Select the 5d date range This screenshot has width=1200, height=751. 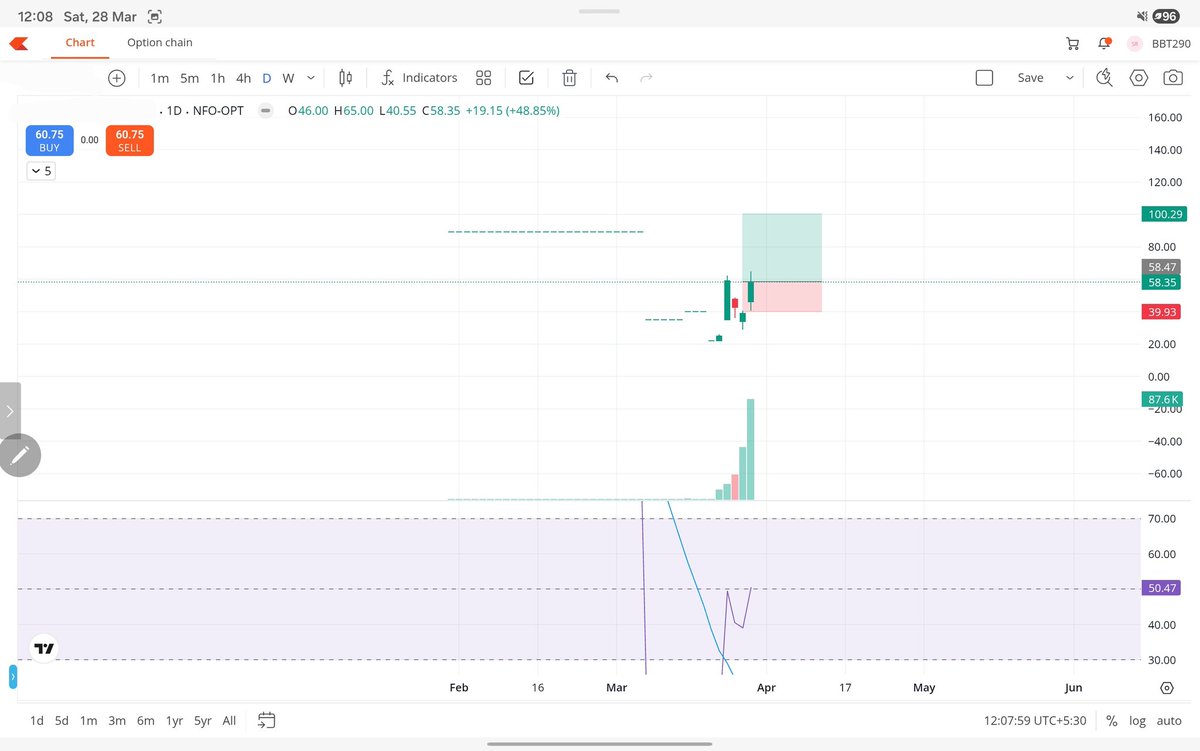pos(62,721)
